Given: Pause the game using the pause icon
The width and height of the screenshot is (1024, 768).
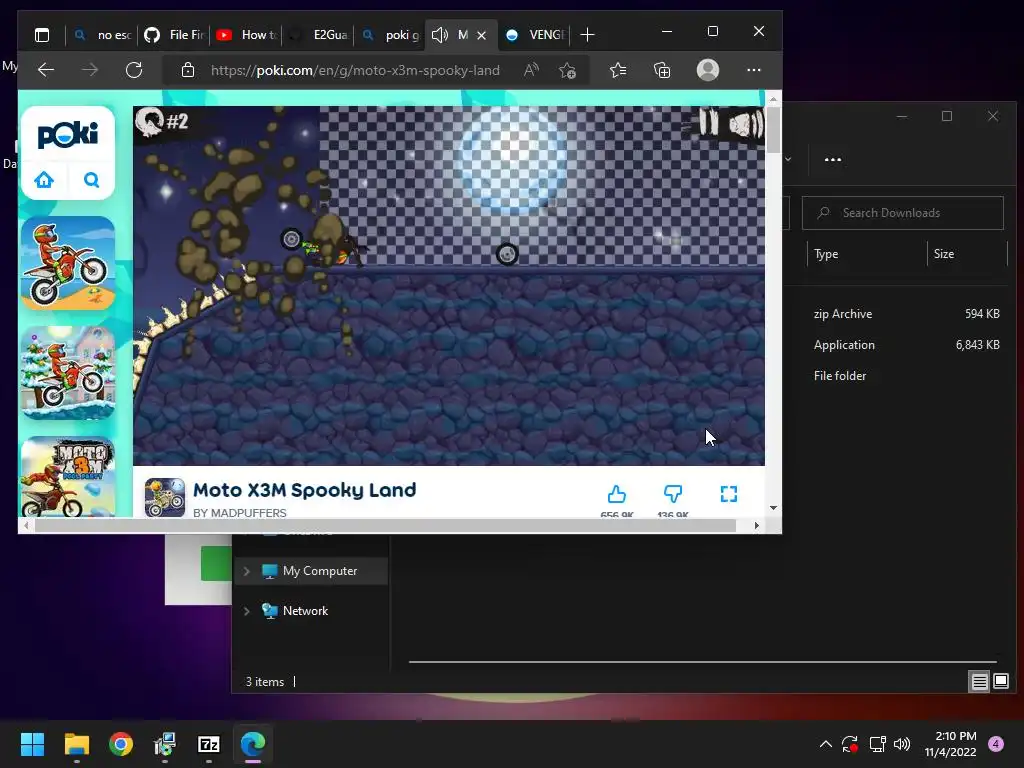Looking at the screenshot, I should 709,123.
